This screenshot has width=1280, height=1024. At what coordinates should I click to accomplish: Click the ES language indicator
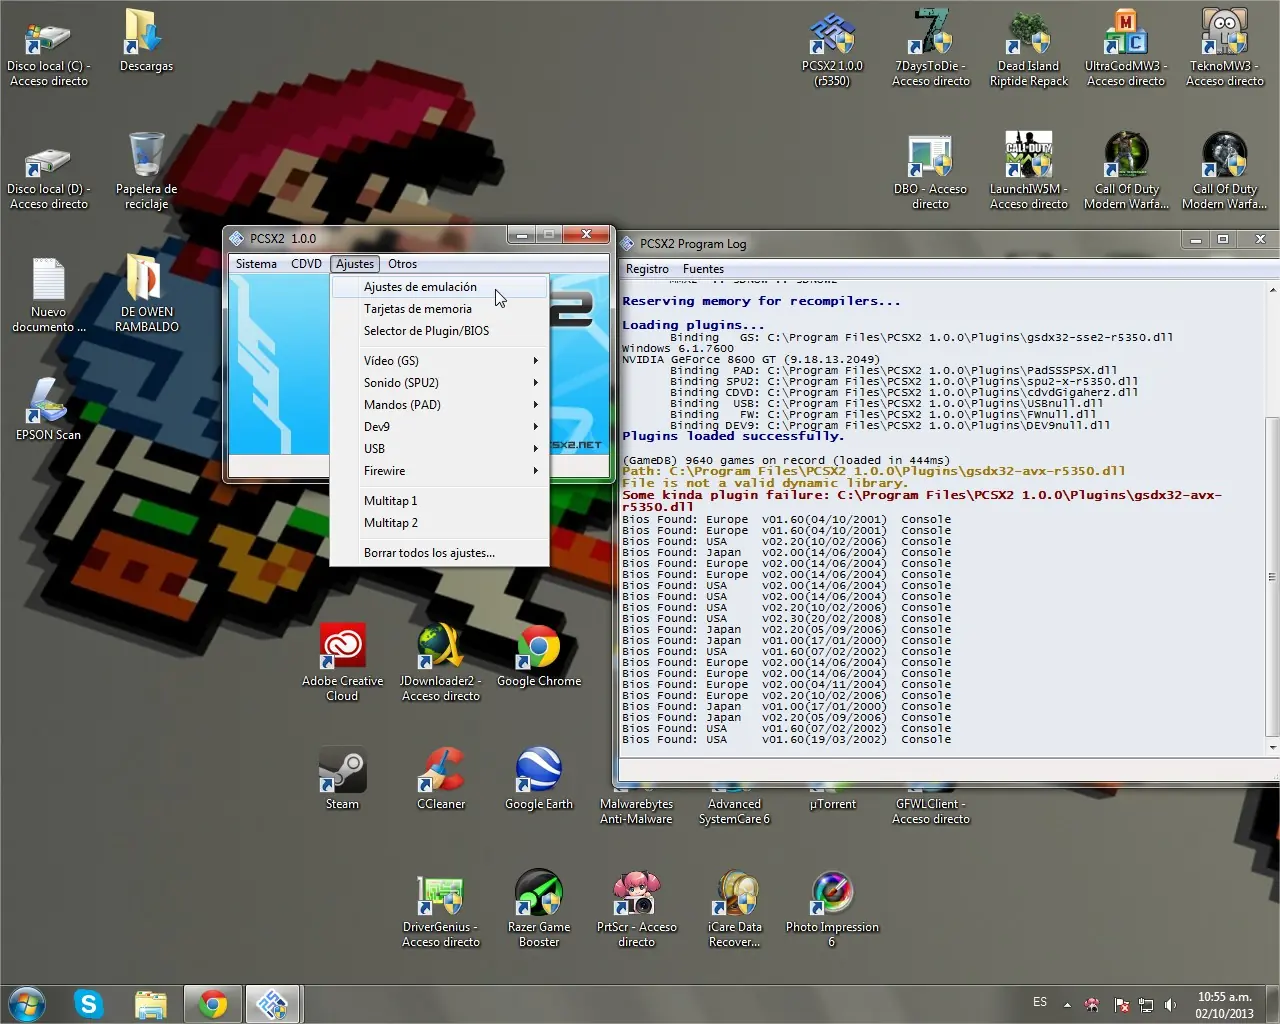click(x=1040, y=1002)
